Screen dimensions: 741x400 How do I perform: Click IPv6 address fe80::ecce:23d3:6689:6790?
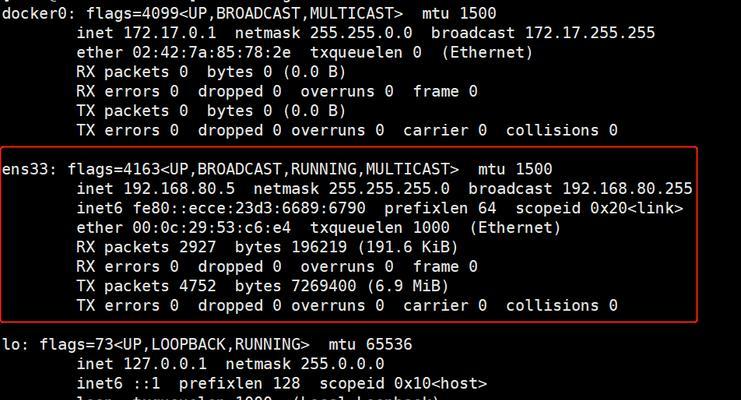click(x=249, y=208)
